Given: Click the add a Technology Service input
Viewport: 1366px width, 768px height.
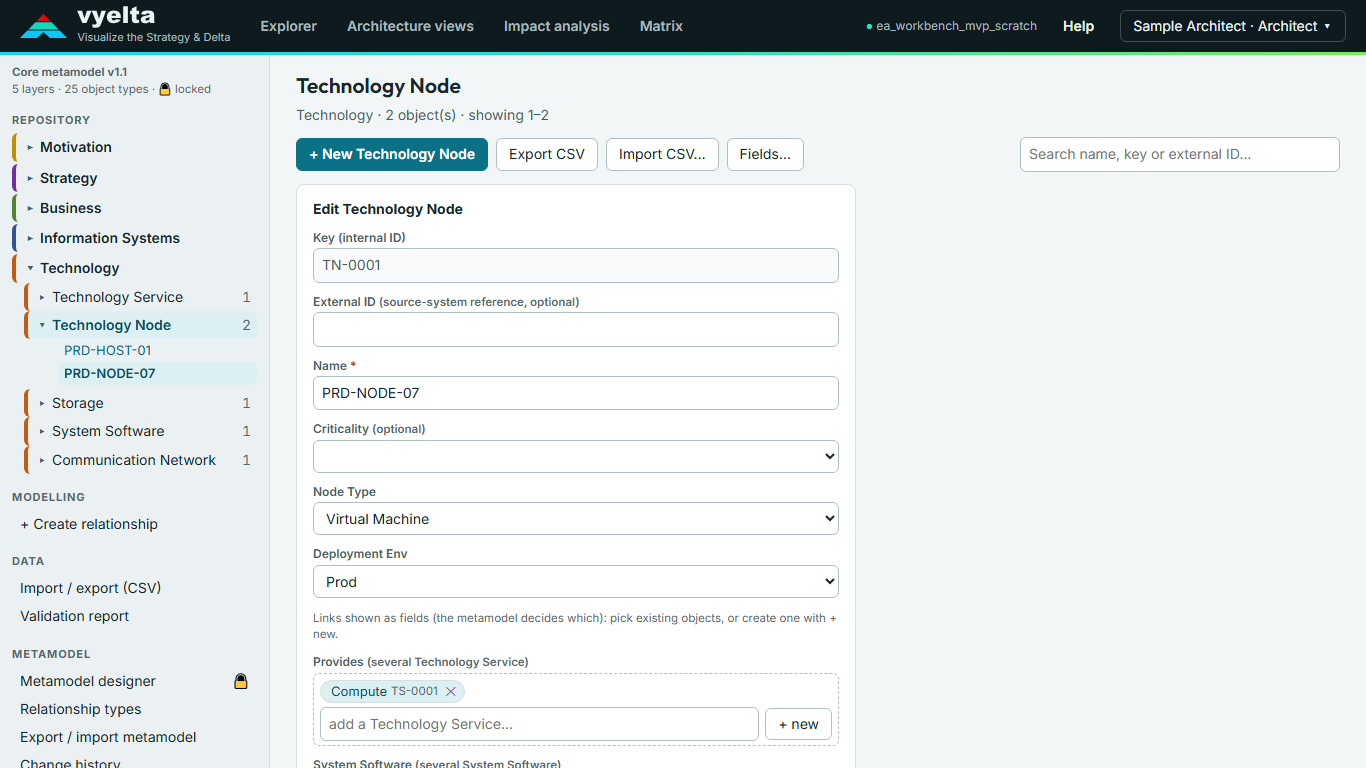Looking at the screenshot, I should coord(539,724).
